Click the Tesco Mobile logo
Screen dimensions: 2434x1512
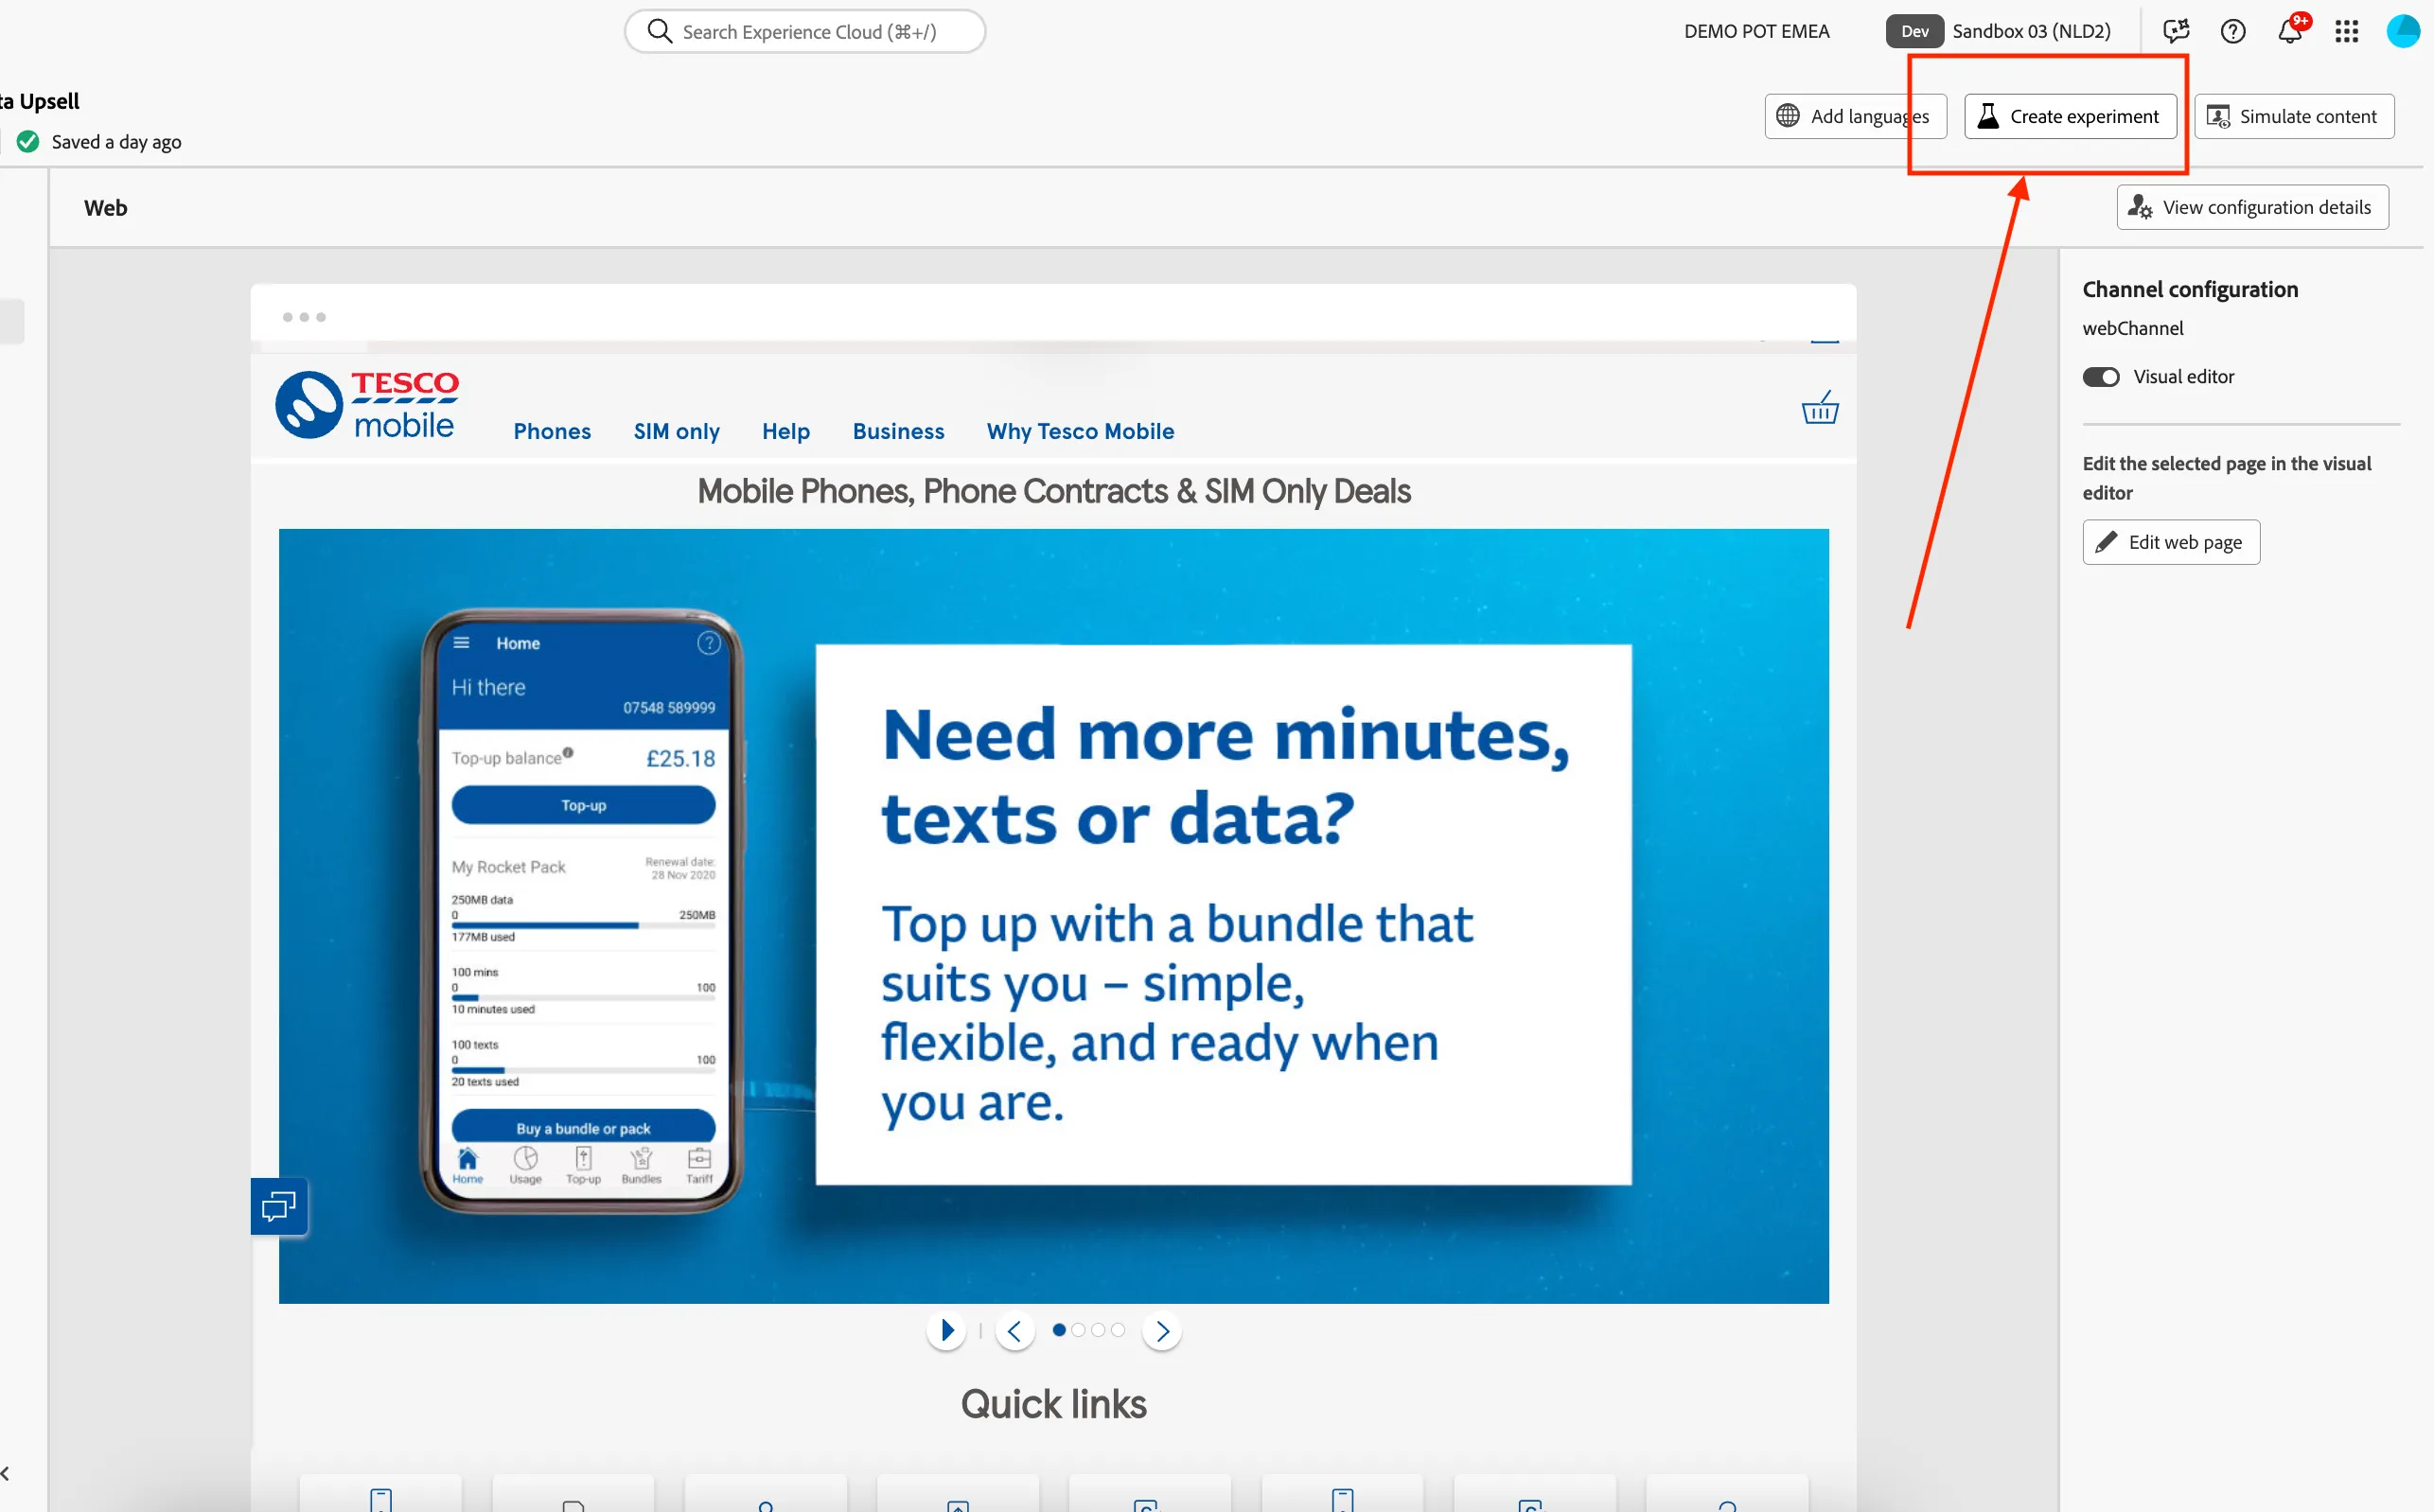(367, 405)
